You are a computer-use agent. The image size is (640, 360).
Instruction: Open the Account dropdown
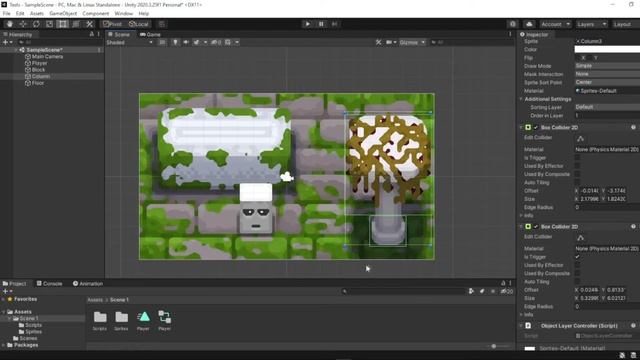click(x=555, y=24)
